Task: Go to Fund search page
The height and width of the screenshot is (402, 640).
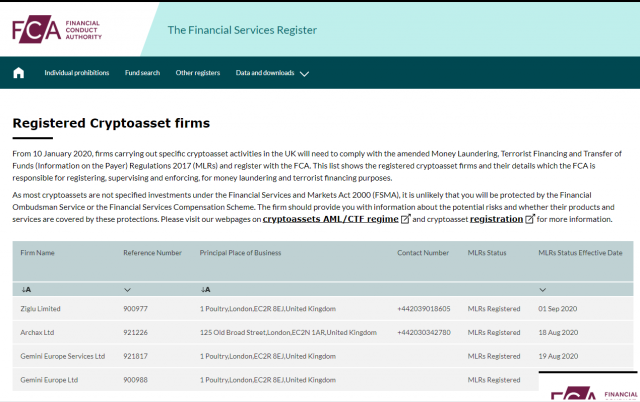Action: (x=143, y=73)
